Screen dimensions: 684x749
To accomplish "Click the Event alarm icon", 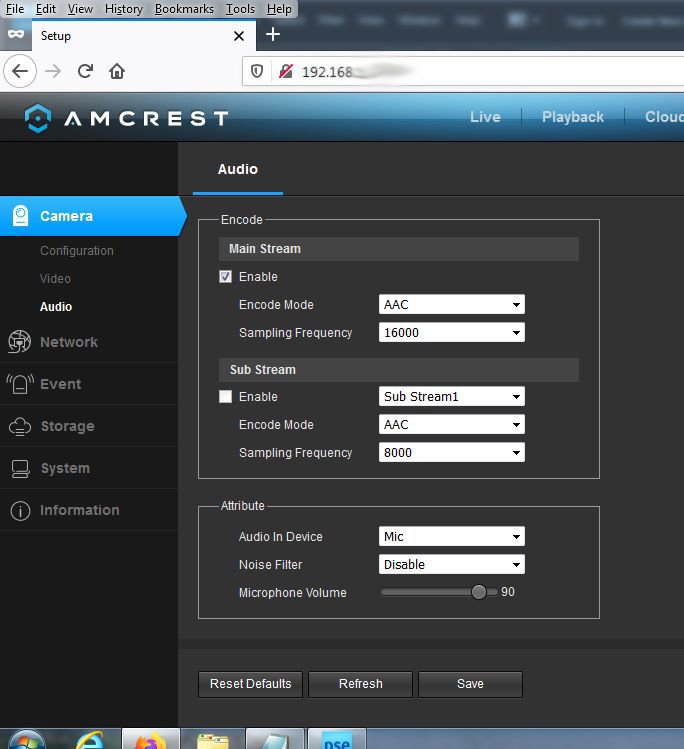I will tap(20, 384).
